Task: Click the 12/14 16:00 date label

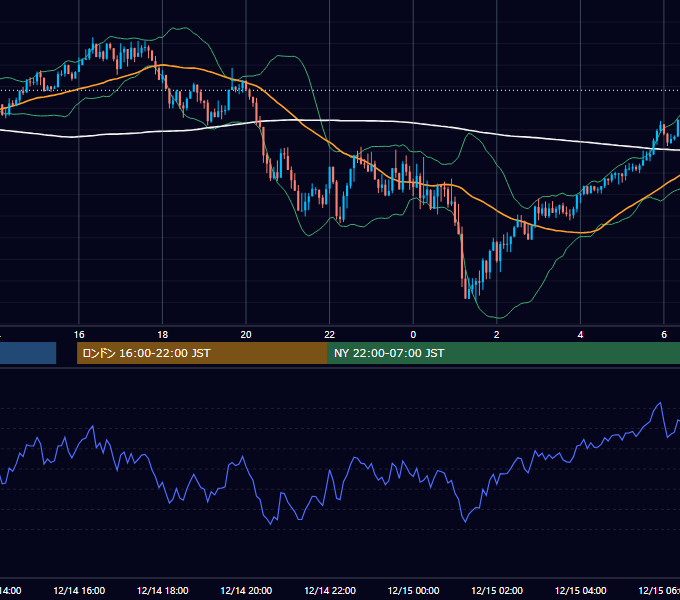Action: pos(79,590)
